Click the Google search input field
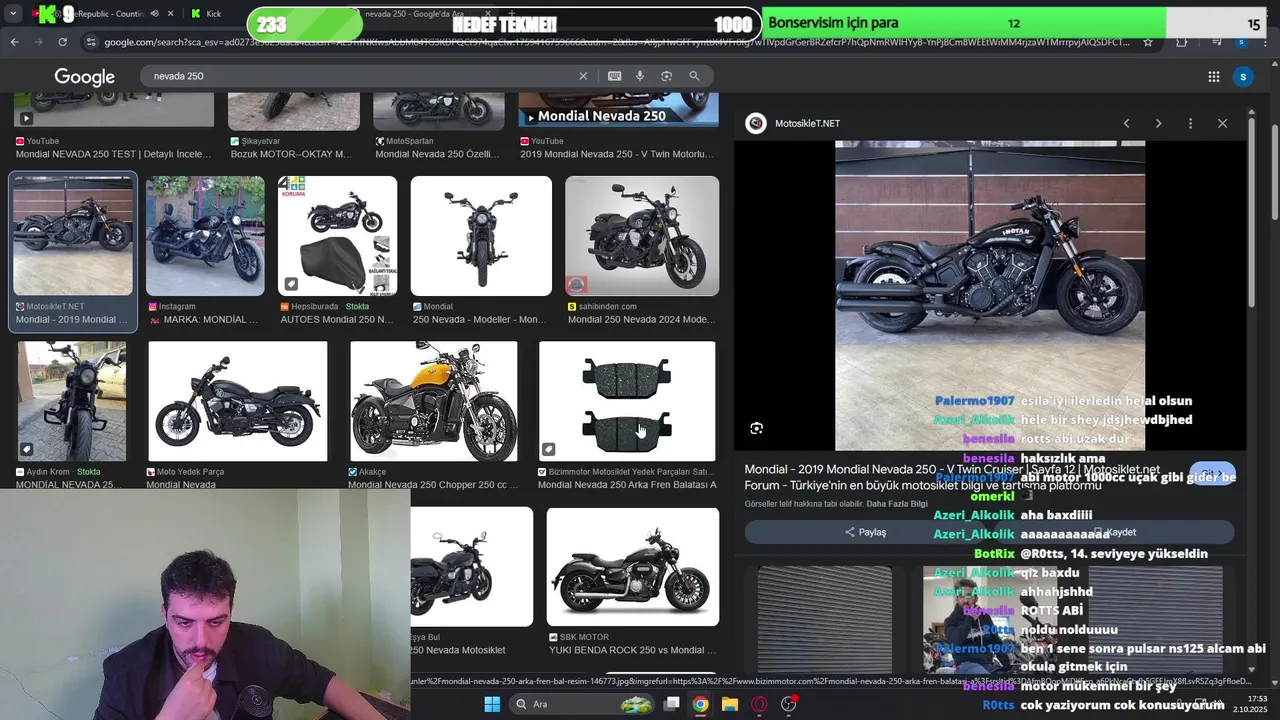Viewport: 1280px width, 720px height. [x=360, y=76]
